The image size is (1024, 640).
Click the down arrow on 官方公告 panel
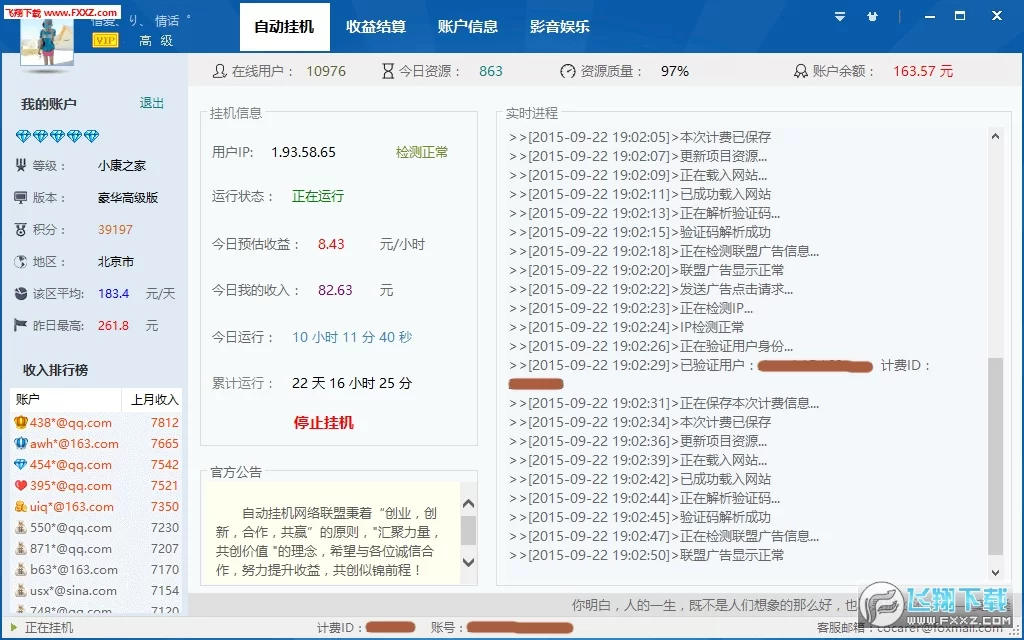pos(467,563)
